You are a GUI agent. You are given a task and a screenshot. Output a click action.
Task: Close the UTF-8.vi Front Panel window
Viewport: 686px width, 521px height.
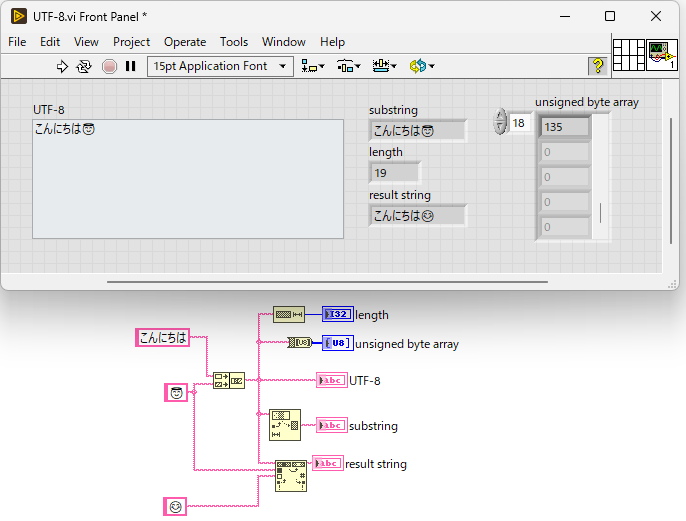pos(656,17)
